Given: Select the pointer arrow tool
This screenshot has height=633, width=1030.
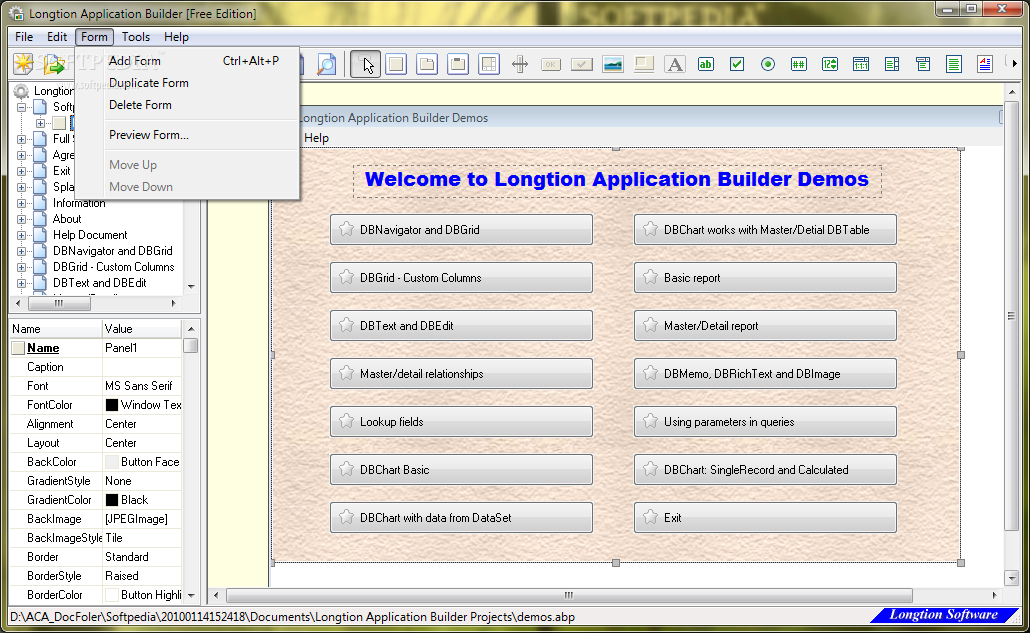Looking at the screenshot, I should [366, 64].
